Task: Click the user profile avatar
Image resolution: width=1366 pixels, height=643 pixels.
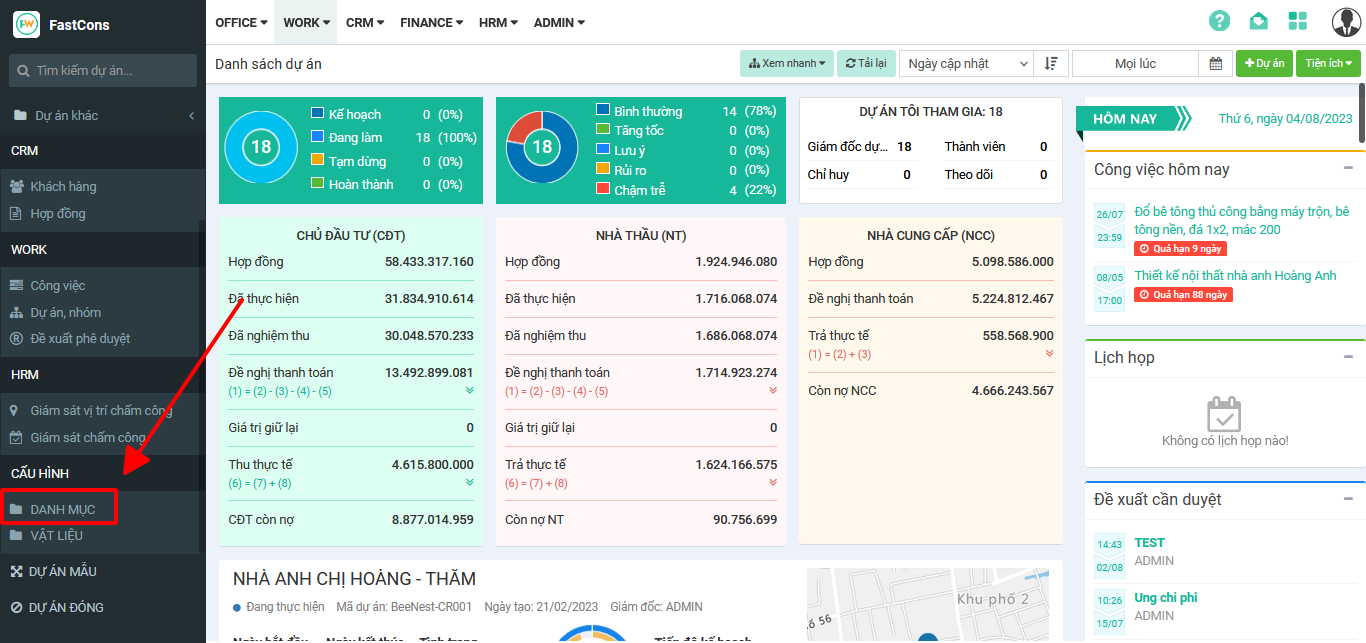Action: [1345, 22]
